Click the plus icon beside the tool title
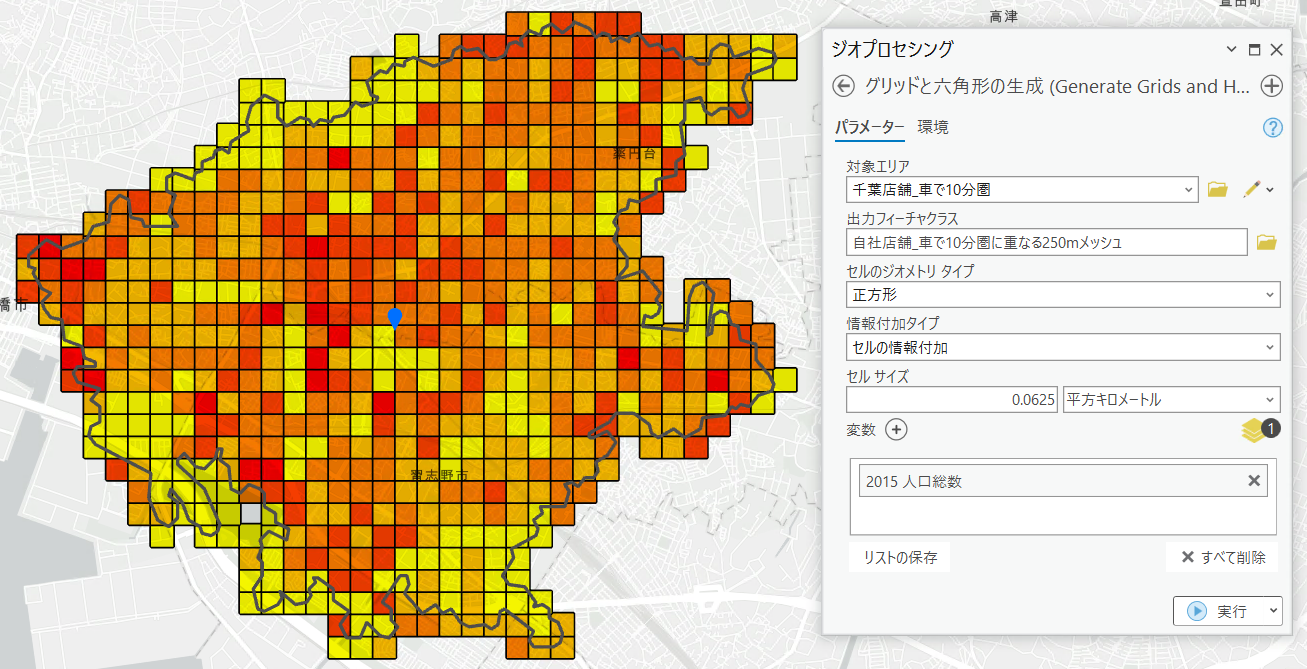 [1272, 86]
